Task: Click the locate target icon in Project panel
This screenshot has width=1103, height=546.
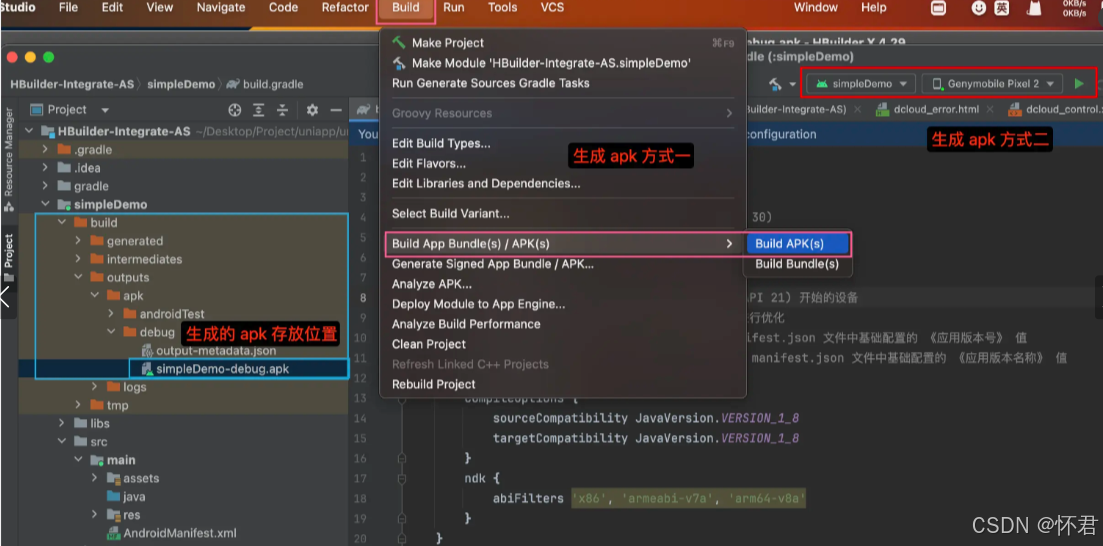Action: [x=235, y=110]
